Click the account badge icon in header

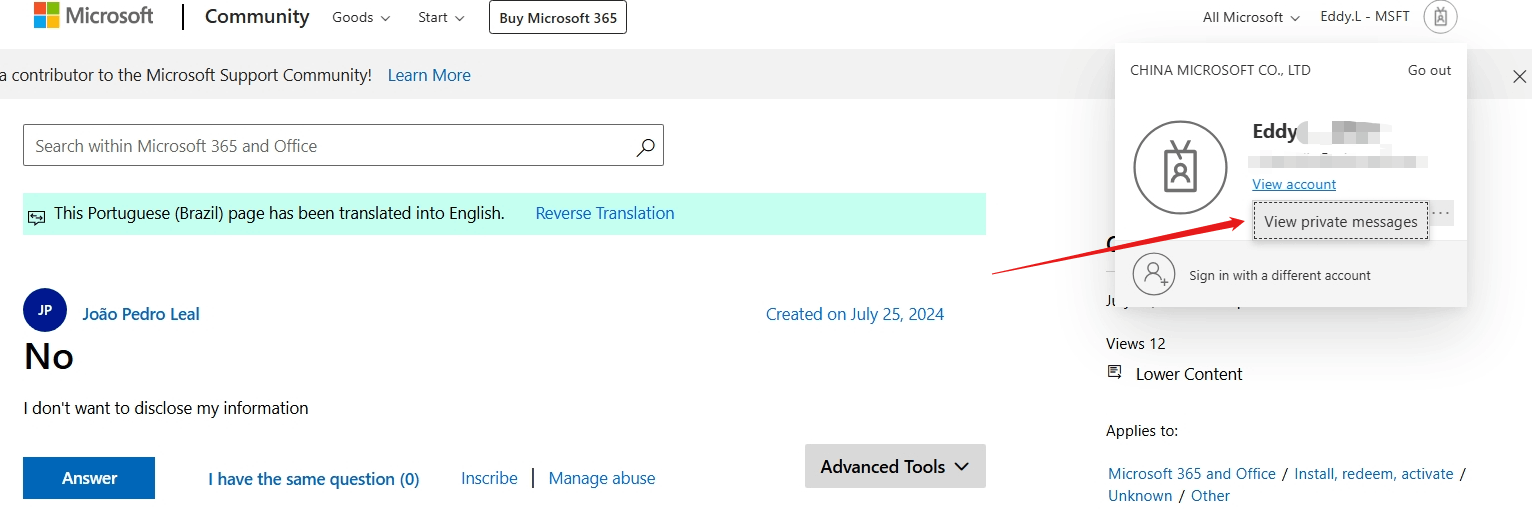tap(1441, 17)
